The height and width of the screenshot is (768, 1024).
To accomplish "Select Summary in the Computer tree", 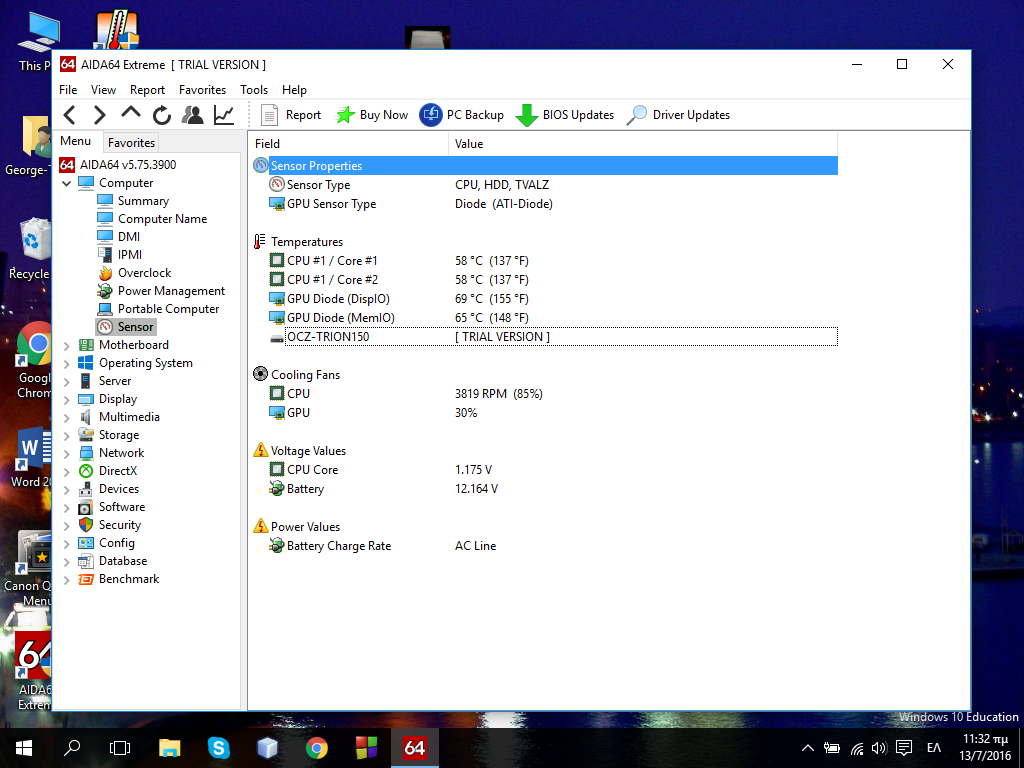I will click(133, 201).
